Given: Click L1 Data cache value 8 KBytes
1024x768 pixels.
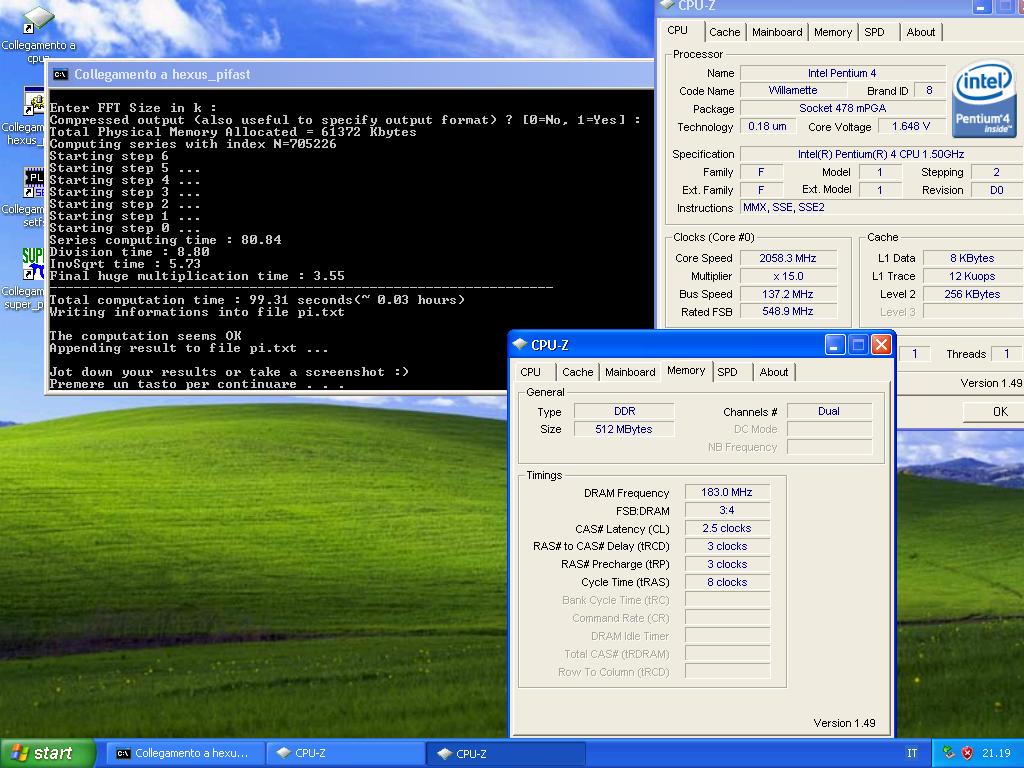Looking at the screenshot, I should (x=972, y=258).
